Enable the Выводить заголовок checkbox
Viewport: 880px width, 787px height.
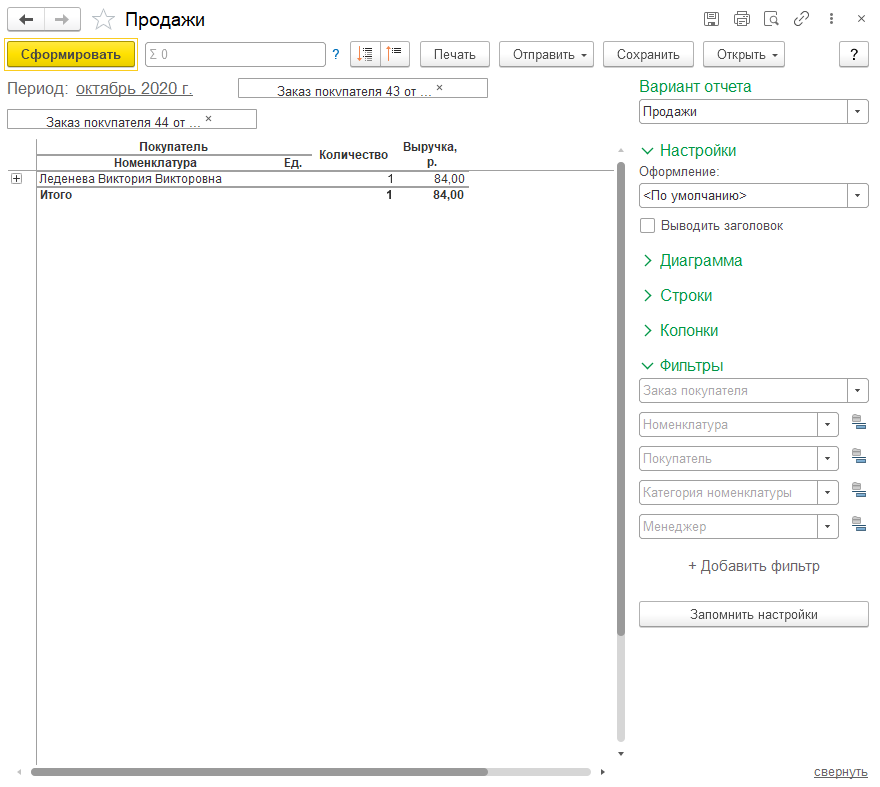click(648, 226)
